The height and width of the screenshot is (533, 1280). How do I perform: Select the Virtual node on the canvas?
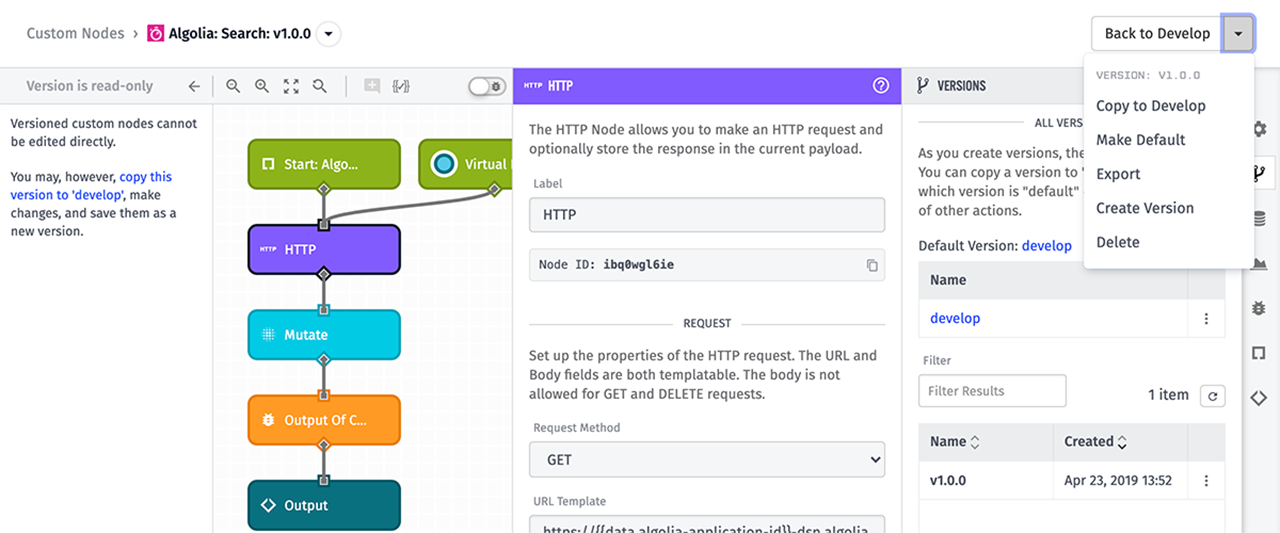(x=466, y=164)
